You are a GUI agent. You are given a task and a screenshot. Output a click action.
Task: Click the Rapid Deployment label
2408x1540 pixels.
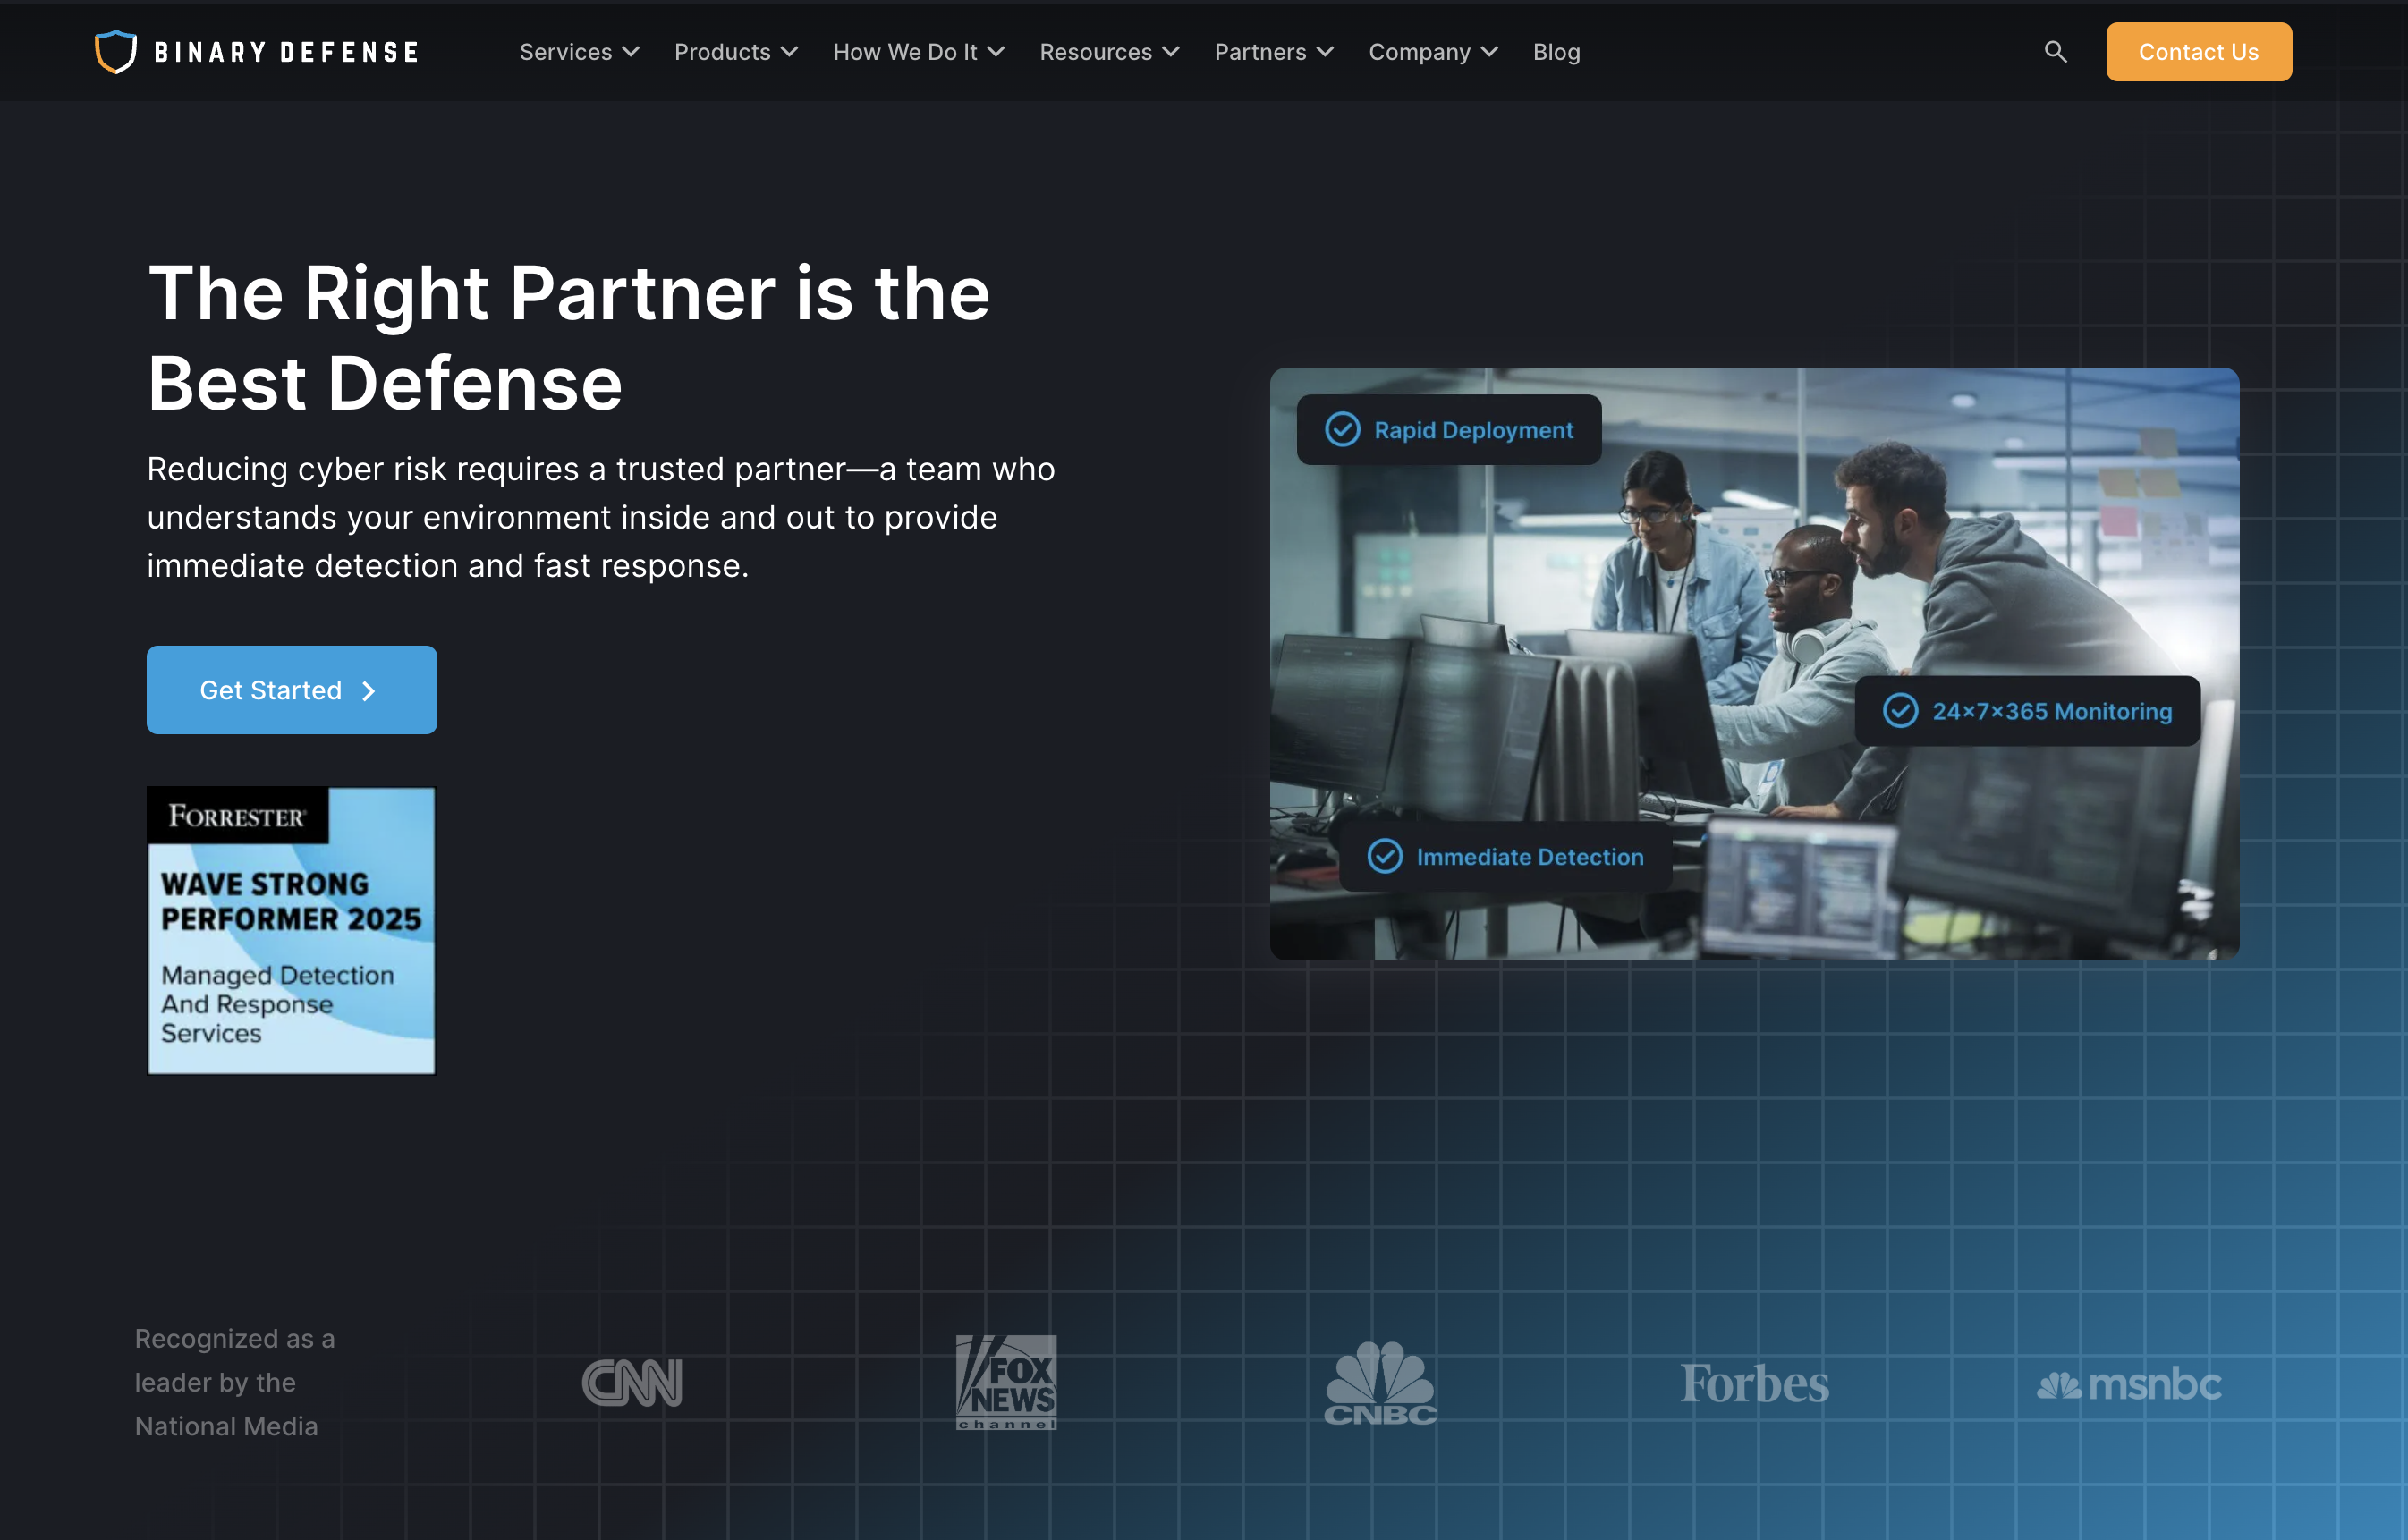pos(1473,430)
